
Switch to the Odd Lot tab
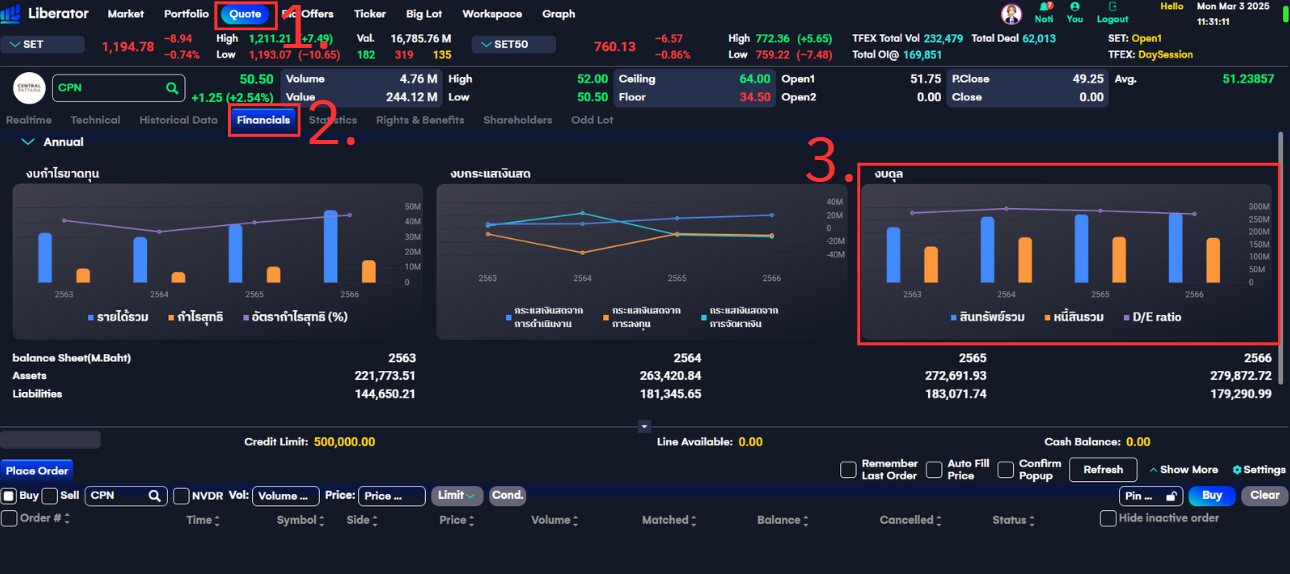592,120
